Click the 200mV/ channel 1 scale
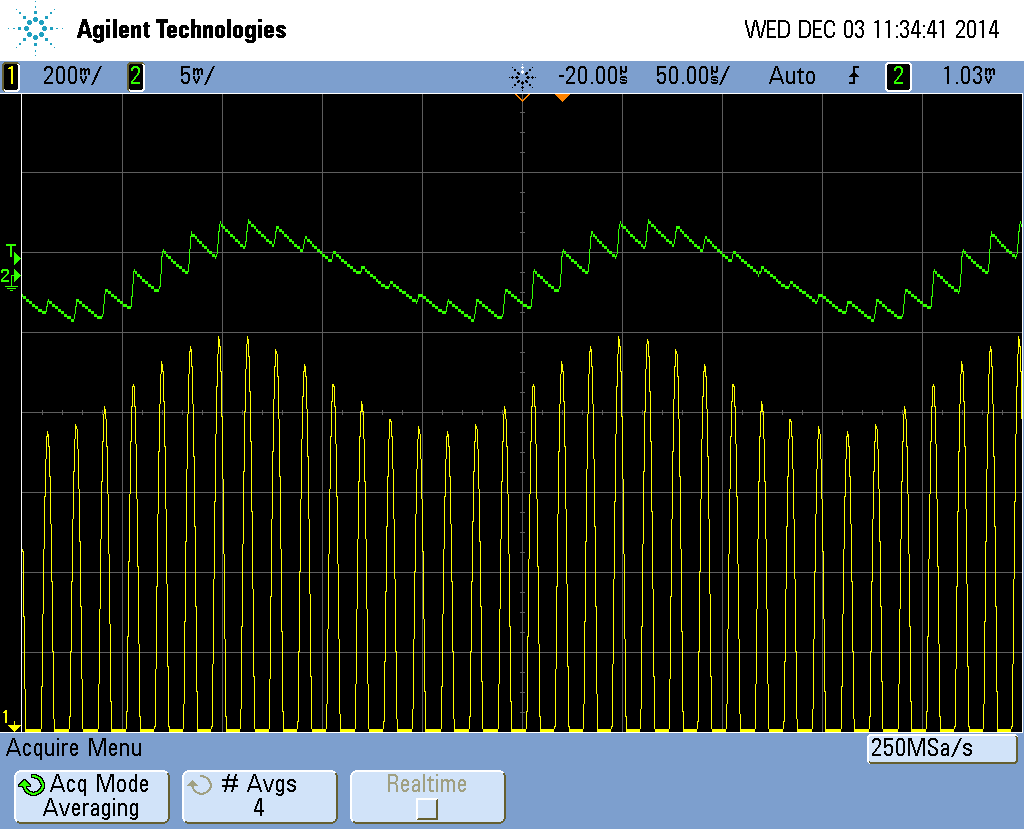This screenshot has width=1024, height=829. click(x=70, y=76)
